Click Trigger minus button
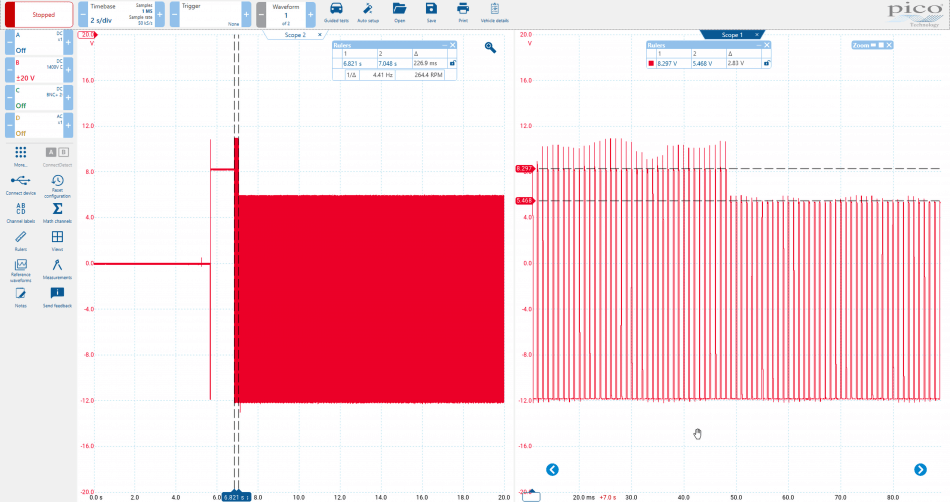 (x=174, y=15)
